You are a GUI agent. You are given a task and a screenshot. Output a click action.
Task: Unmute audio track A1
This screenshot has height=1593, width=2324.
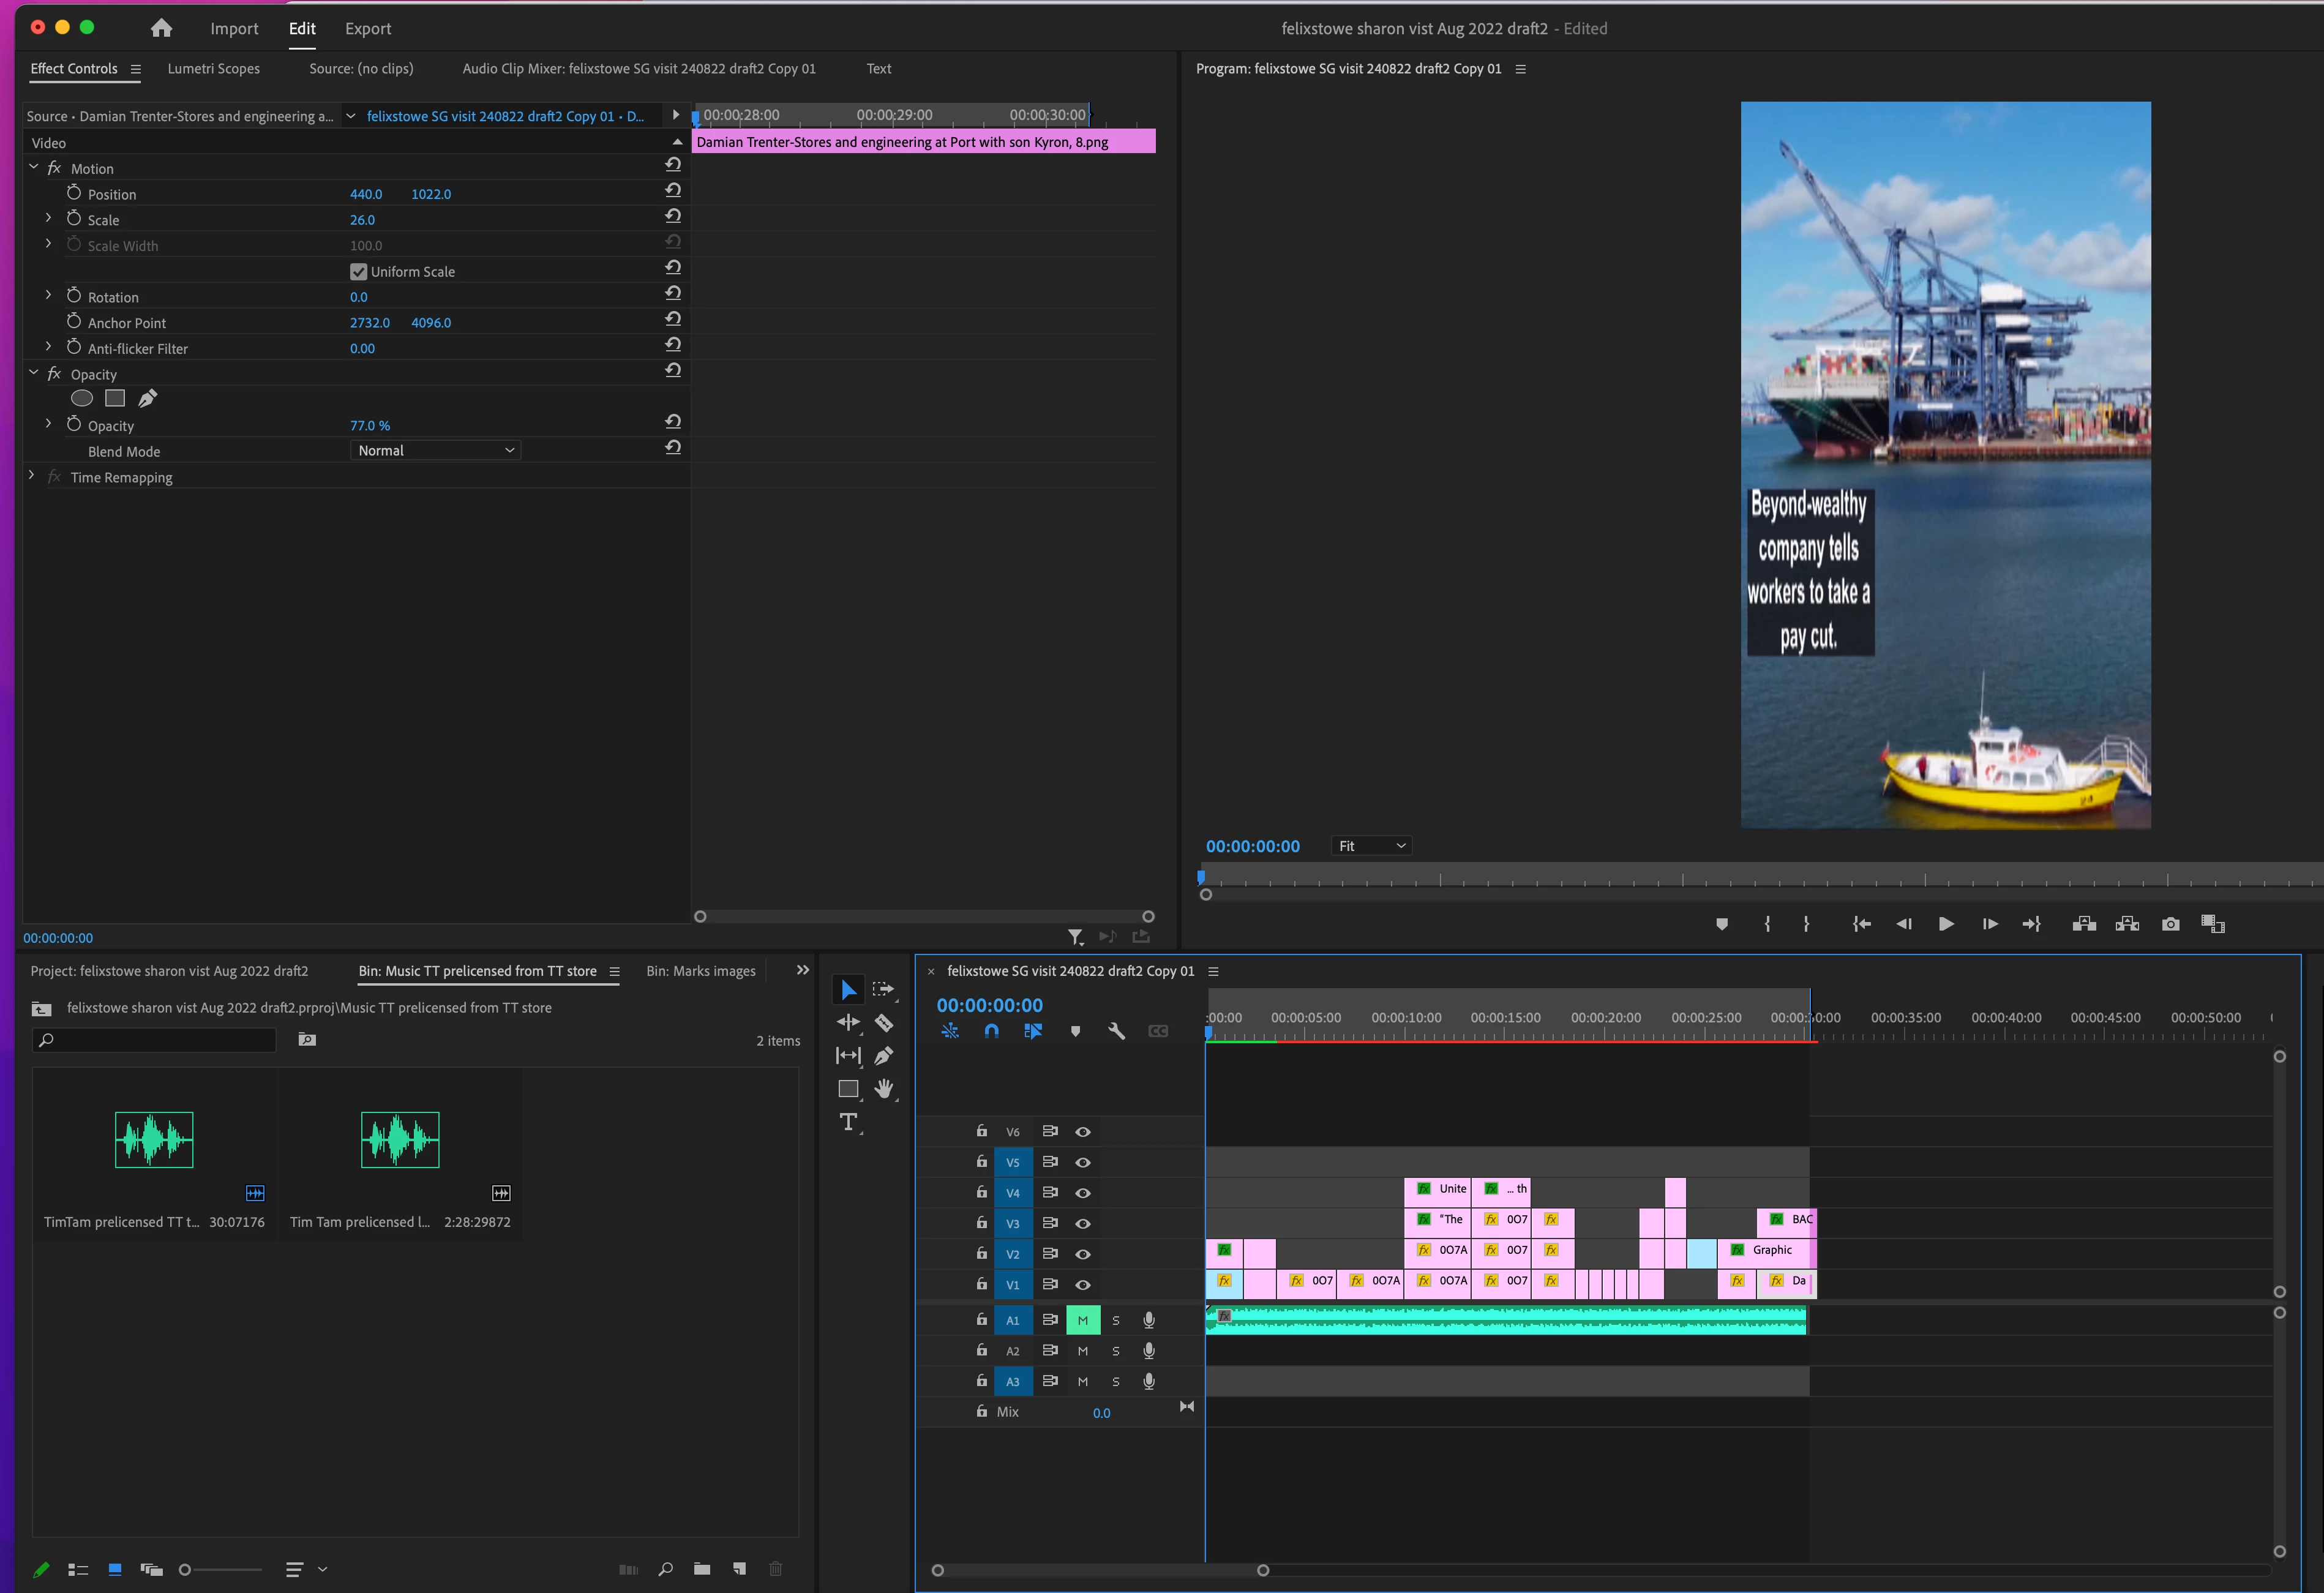pyautogui.click(x=1082, y=1320)
